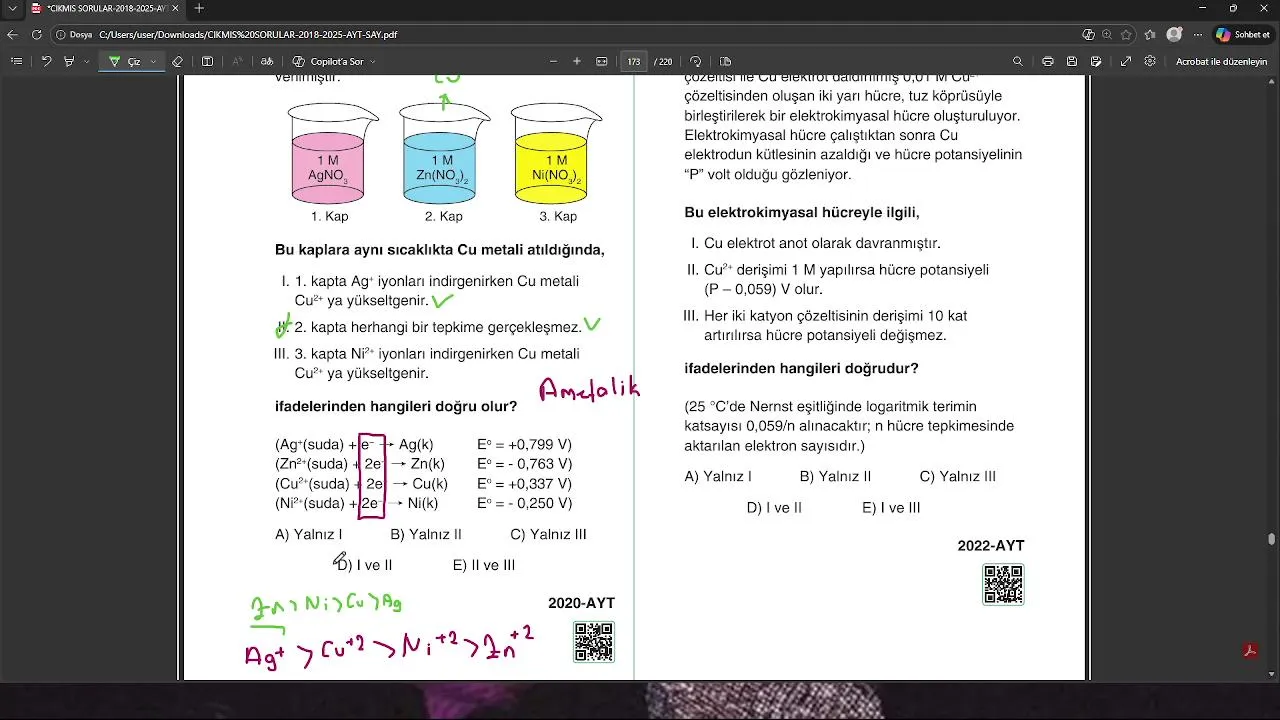1280x720 pixels.
Task: Click the '1. Kap' beaker caption
Action: (x=329, y=216)
